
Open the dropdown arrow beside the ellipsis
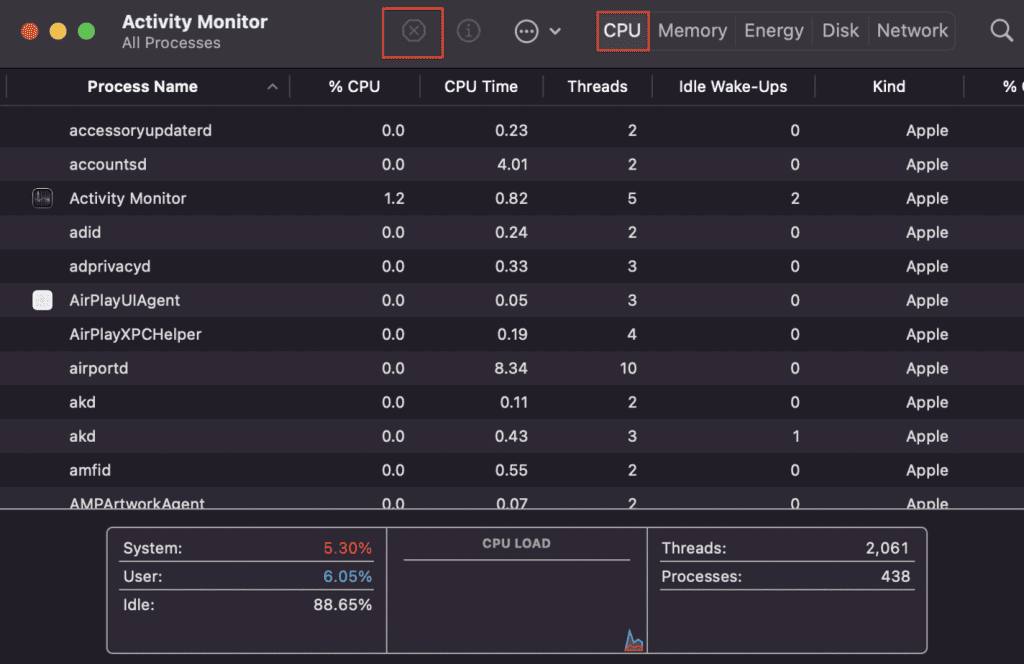click(x=554, y=31)
